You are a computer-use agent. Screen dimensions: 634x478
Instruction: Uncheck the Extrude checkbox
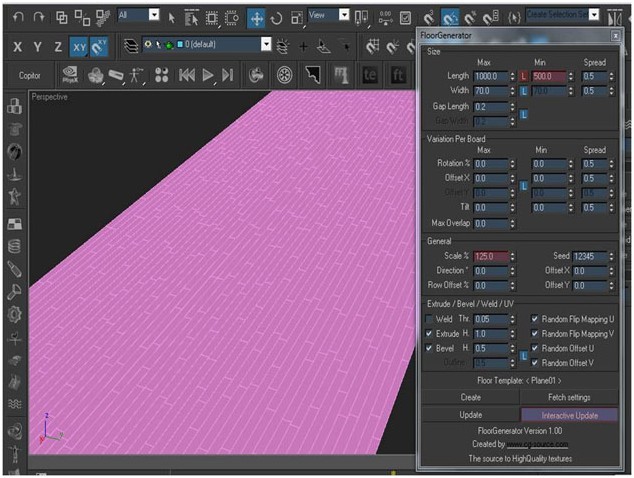coord(429,334)
